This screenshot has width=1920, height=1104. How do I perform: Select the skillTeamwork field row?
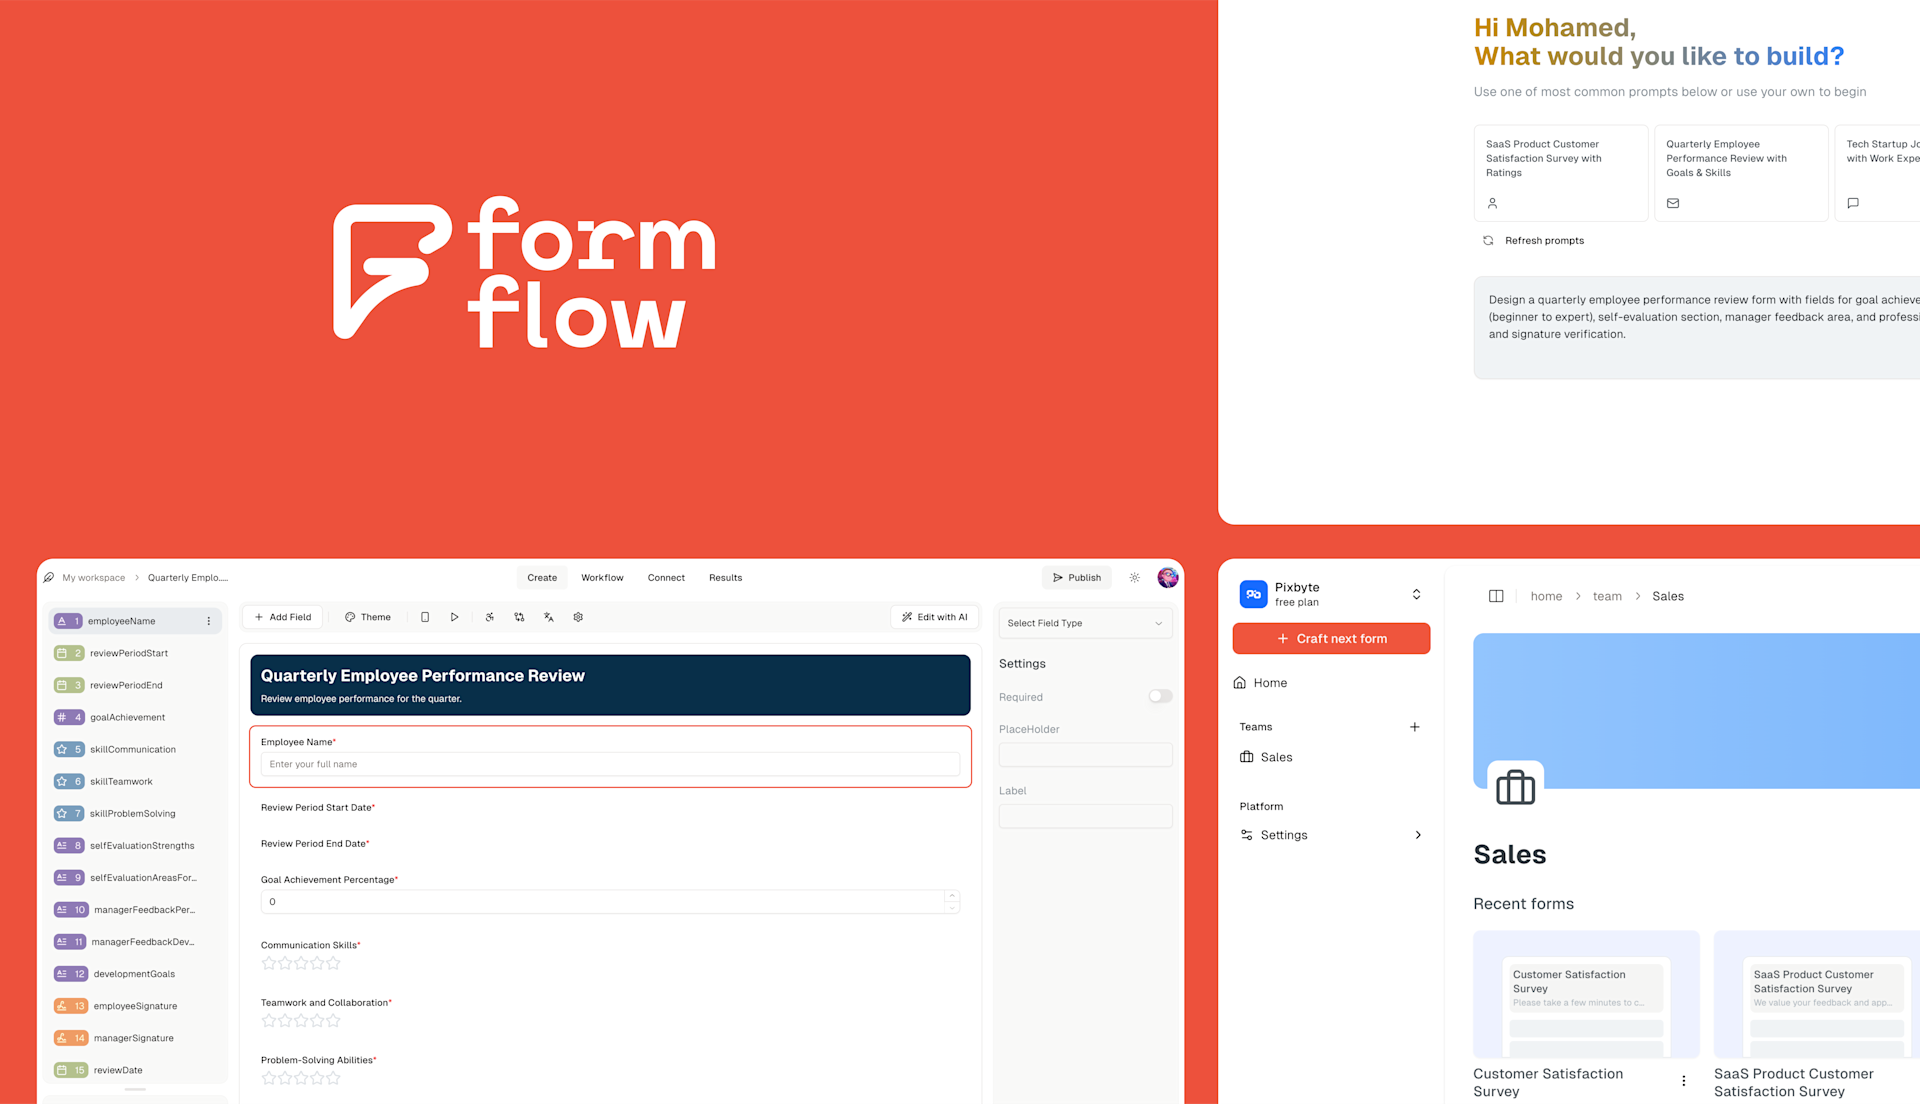pyautogui.click(x=135, y=781)
